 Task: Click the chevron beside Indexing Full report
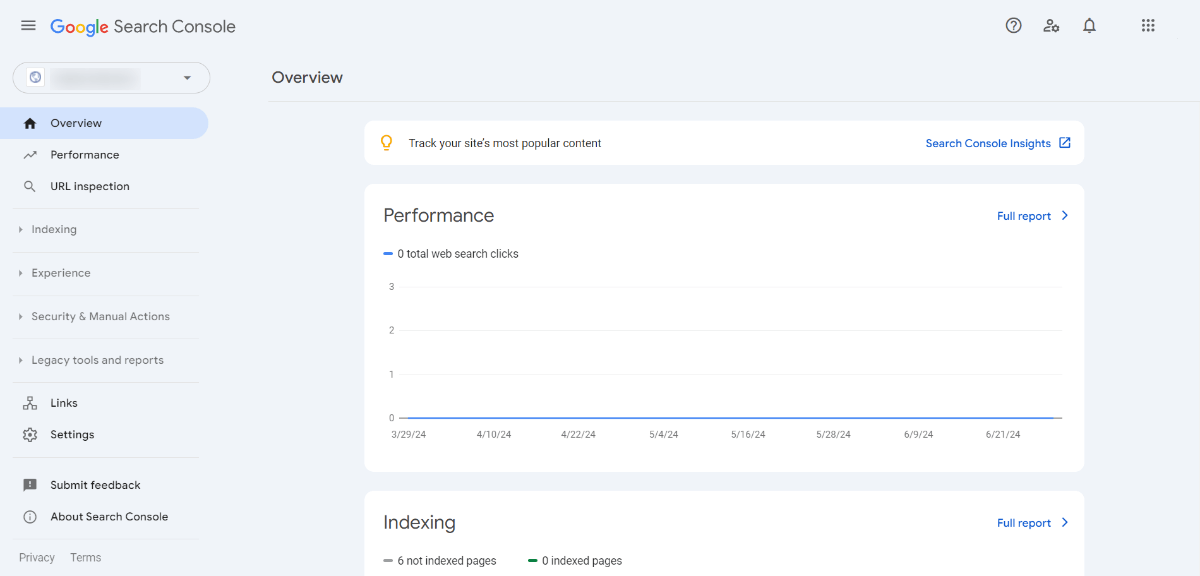point(1065,523)
